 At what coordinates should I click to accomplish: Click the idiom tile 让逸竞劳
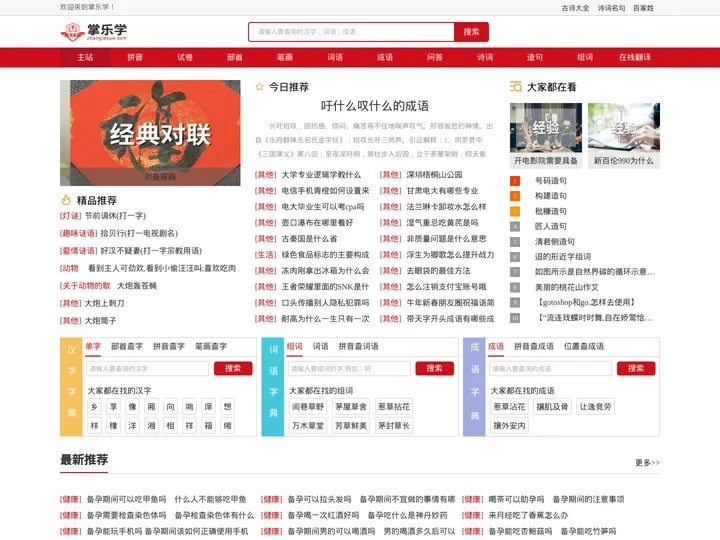click(x=595, y=407)
